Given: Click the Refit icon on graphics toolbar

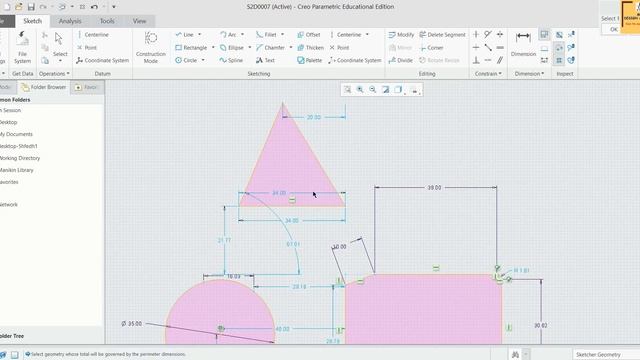Looking at the screenshot, I should click(347, 90).
